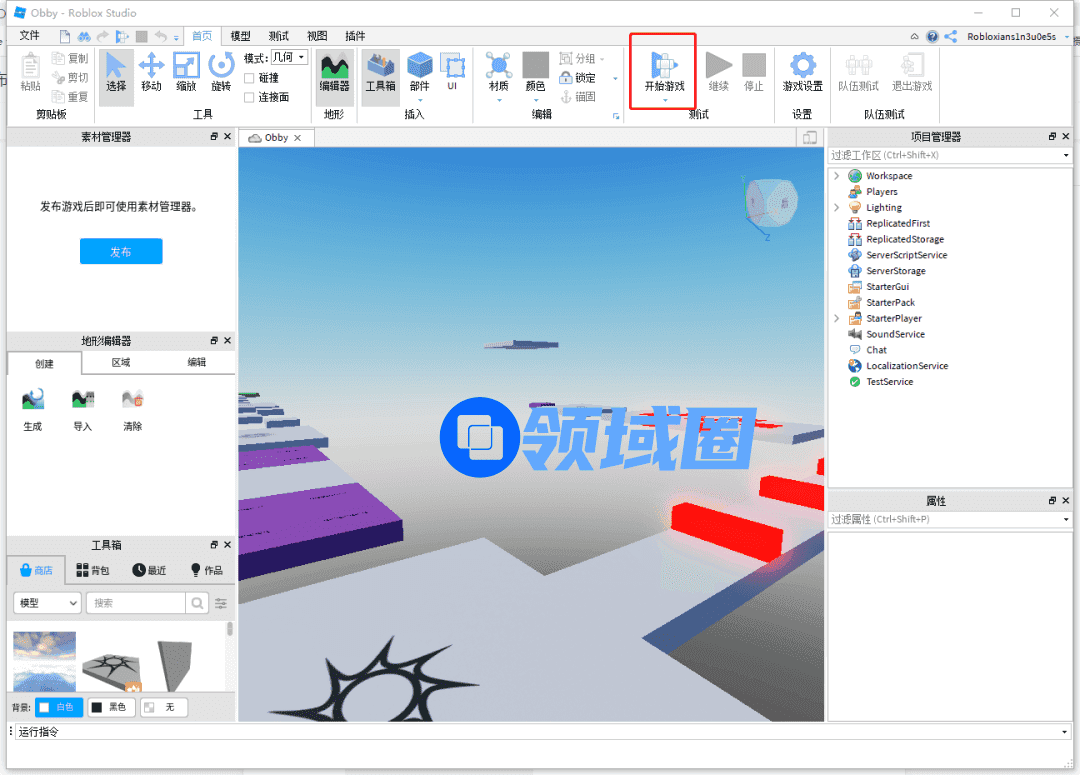The image size is (1080, 775).
Task: Open the 模式 几何 dropdown
Action: (289, 58)
